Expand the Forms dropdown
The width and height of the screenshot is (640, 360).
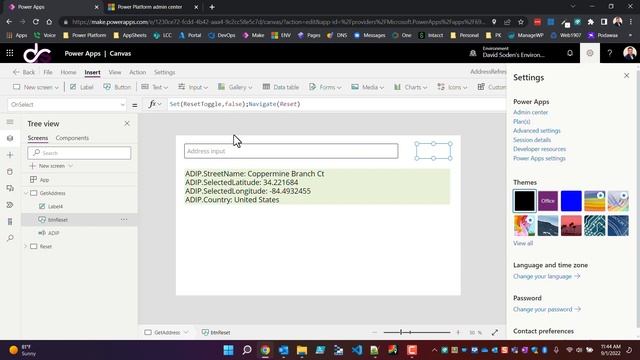[339, 87]
